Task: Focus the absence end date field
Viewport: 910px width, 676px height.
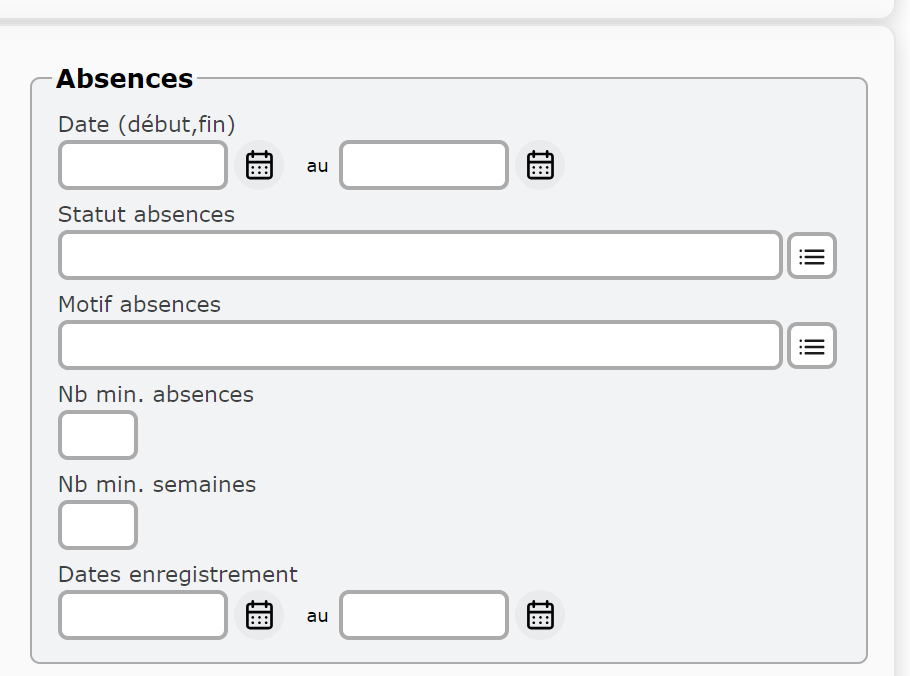Action: click(x=424, y=165)
